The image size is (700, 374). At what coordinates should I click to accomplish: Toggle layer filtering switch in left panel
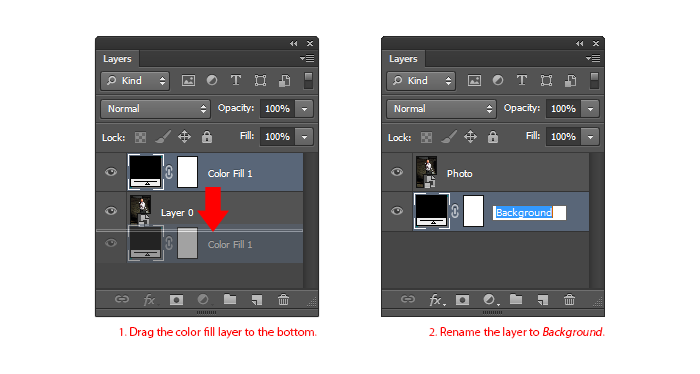tap(308, 80)
